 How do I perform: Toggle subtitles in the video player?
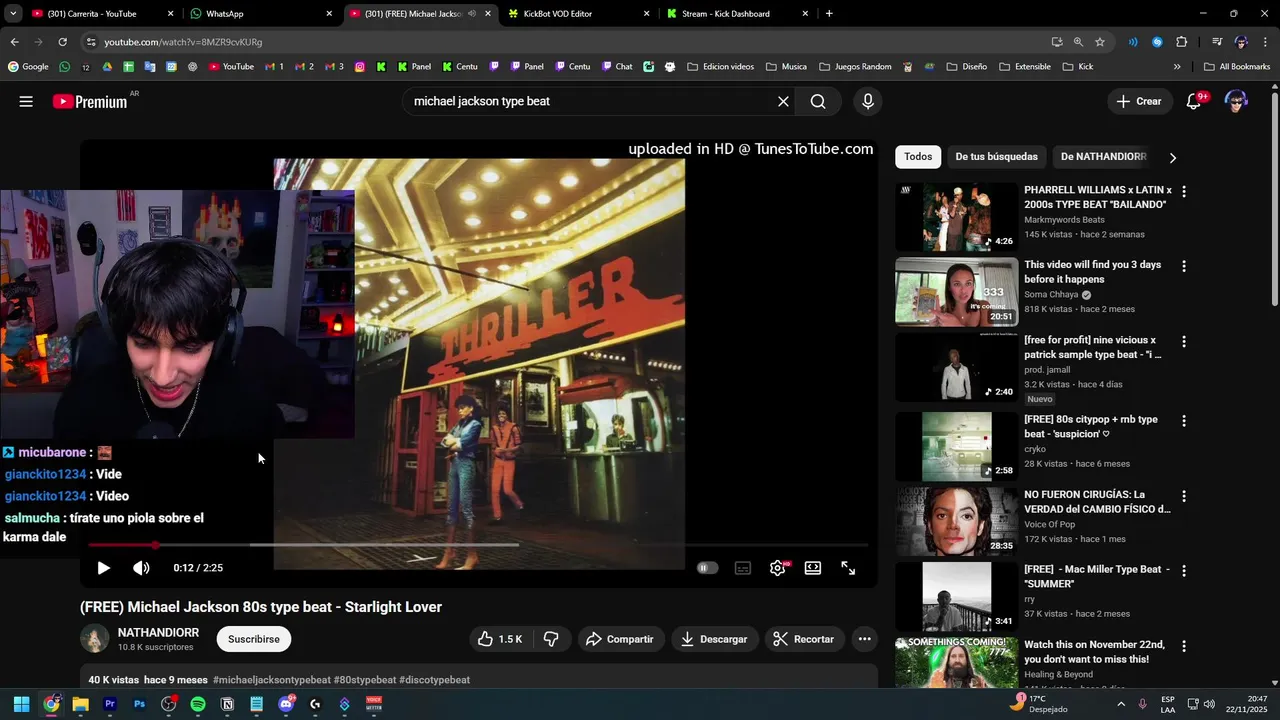coord(743,568)
